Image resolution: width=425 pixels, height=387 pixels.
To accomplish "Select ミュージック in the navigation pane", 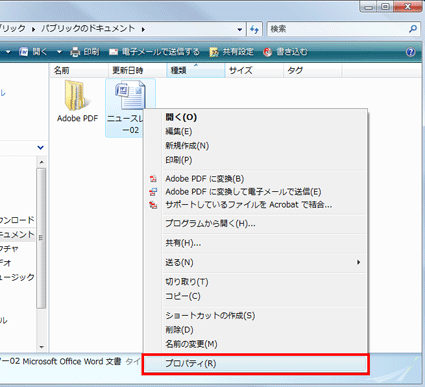I will click(17, 277).
